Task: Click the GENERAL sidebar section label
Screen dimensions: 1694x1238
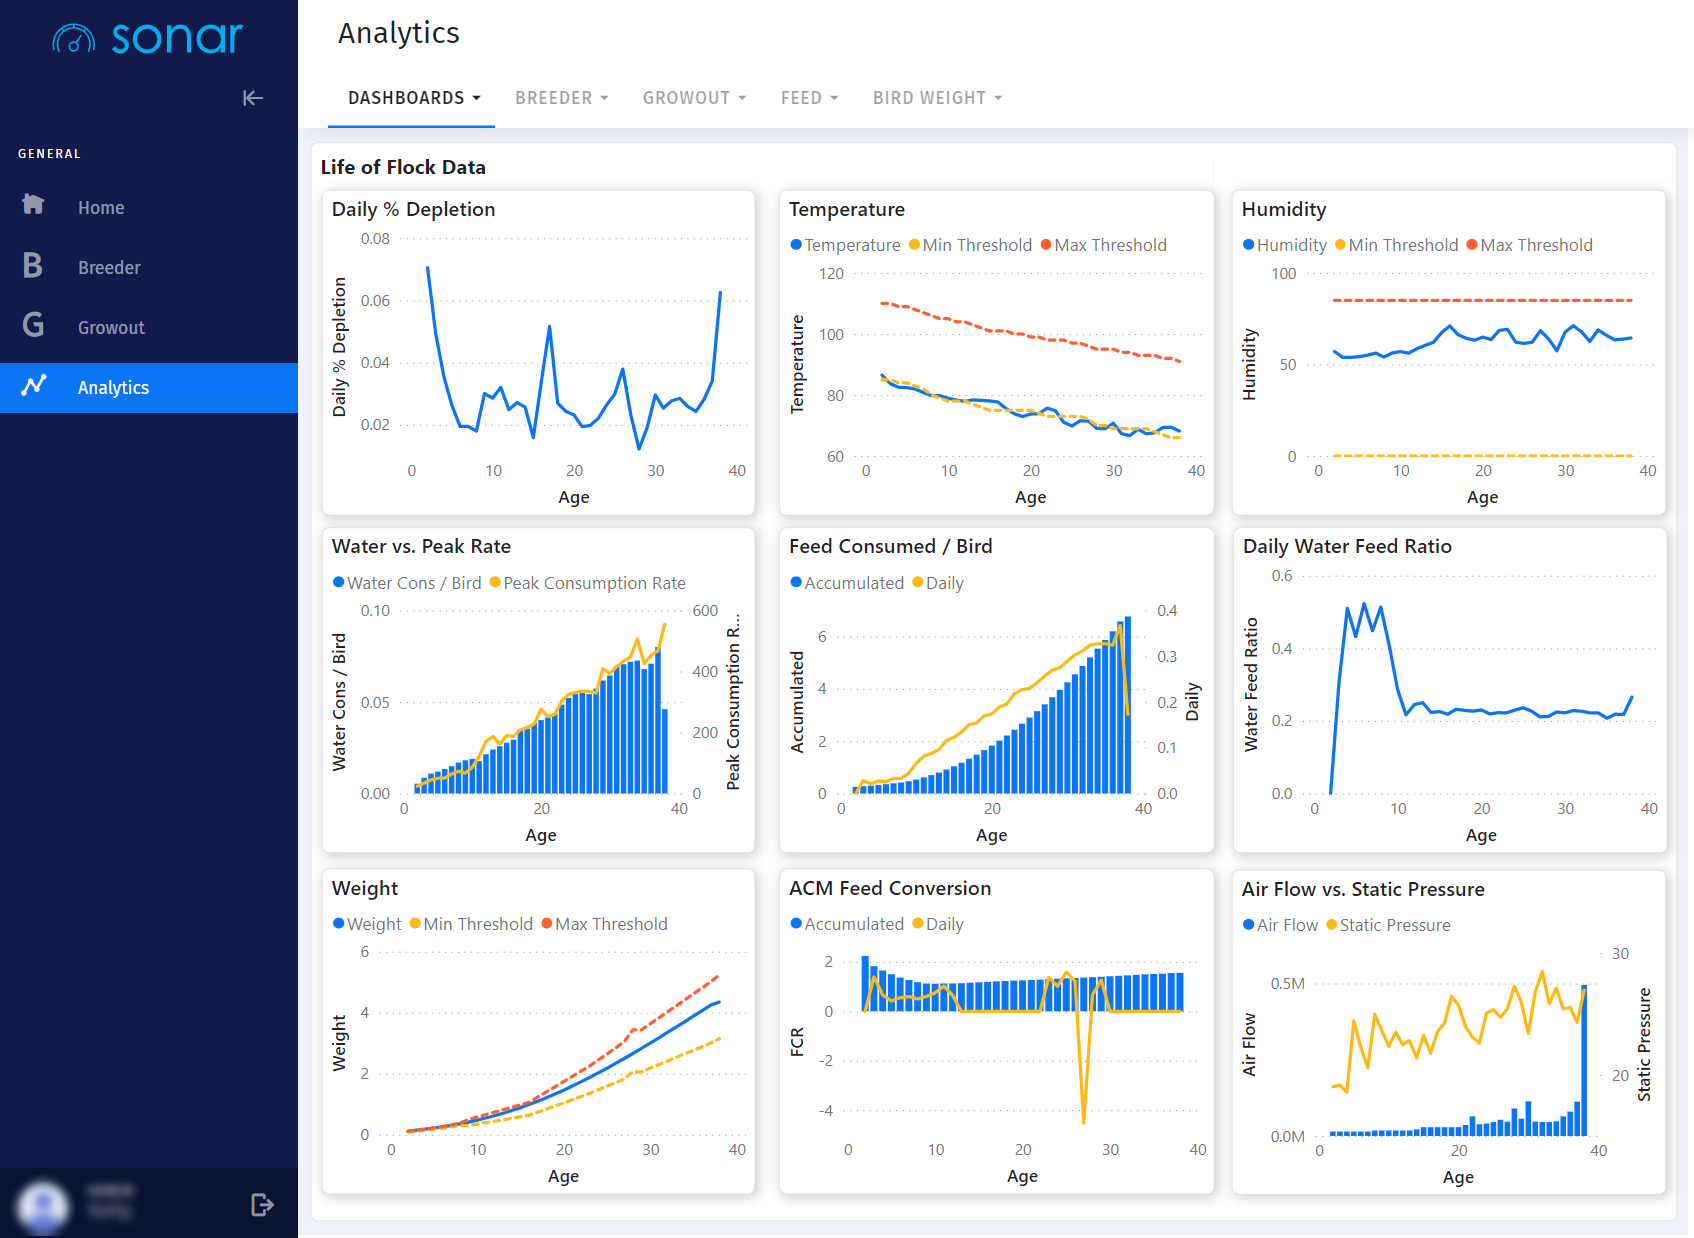Action: 49,154
